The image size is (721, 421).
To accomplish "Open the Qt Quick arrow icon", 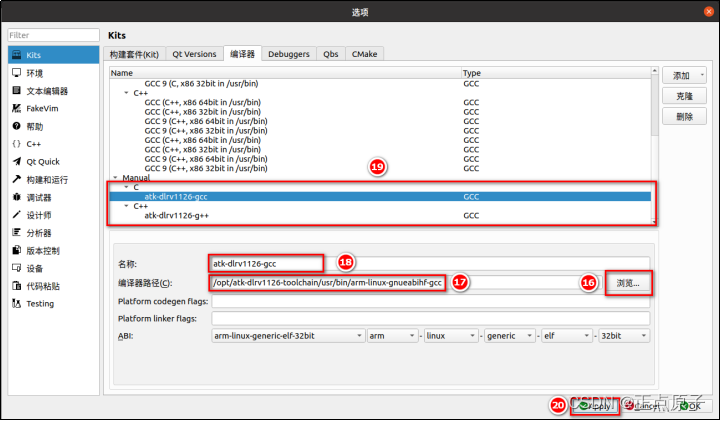I will 17,161.
